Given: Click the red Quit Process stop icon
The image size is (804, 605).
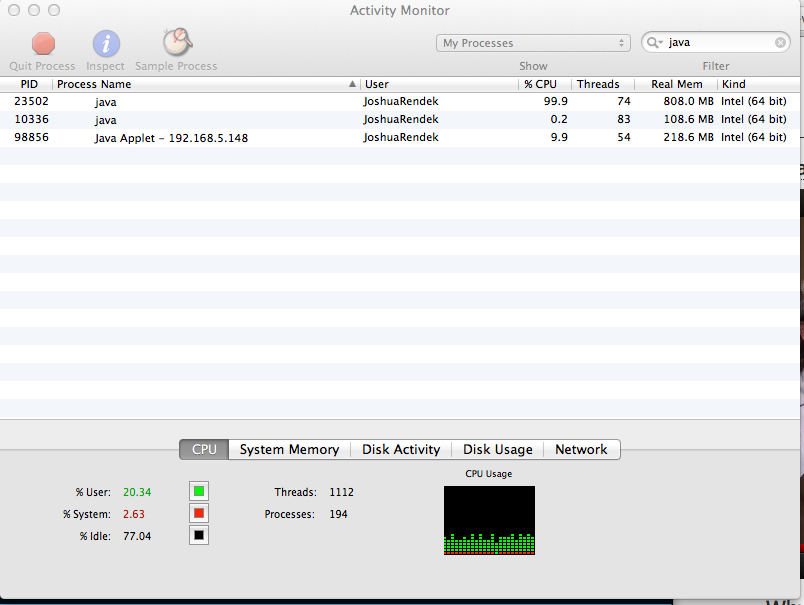Looking at the screenshot, I should (x=43, y=44).
